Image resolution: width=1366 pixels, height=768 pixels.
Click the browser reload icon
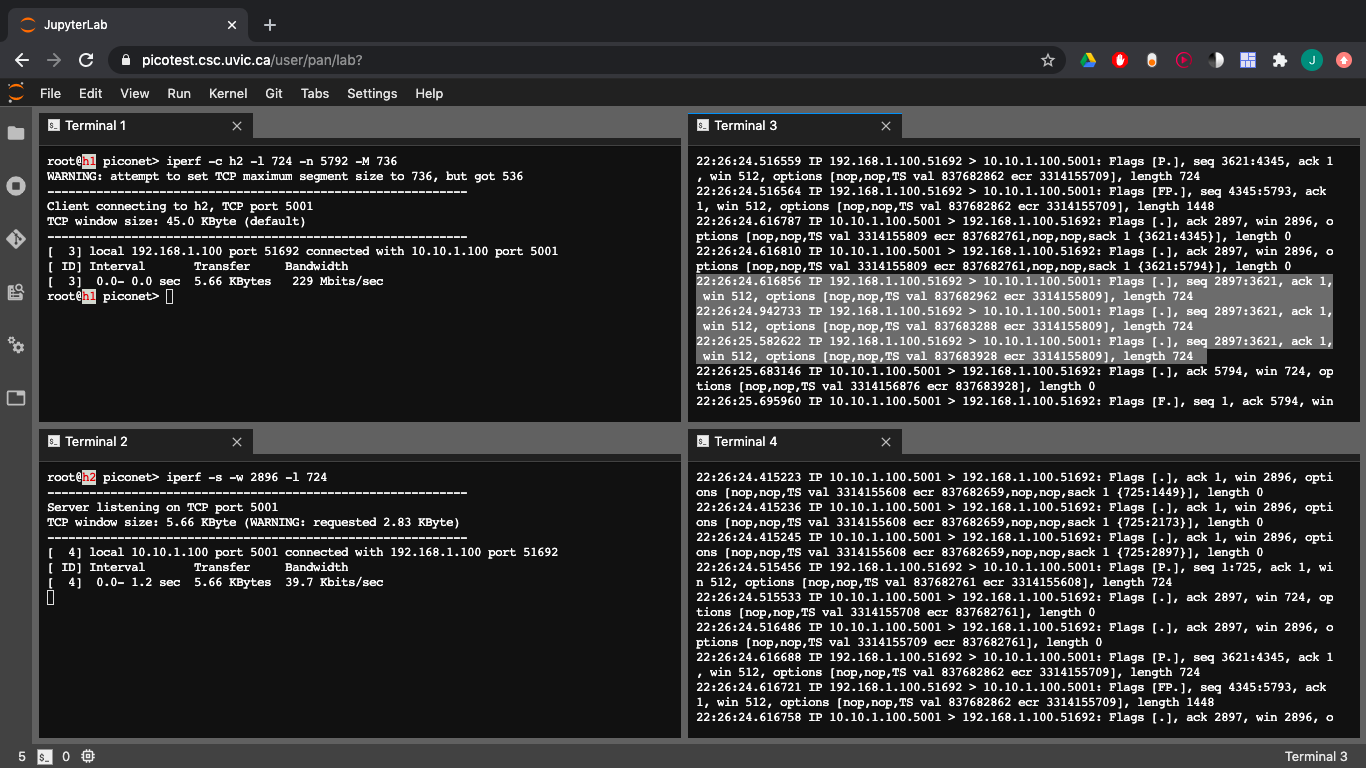pyautogui.click(x=86, y=60)
